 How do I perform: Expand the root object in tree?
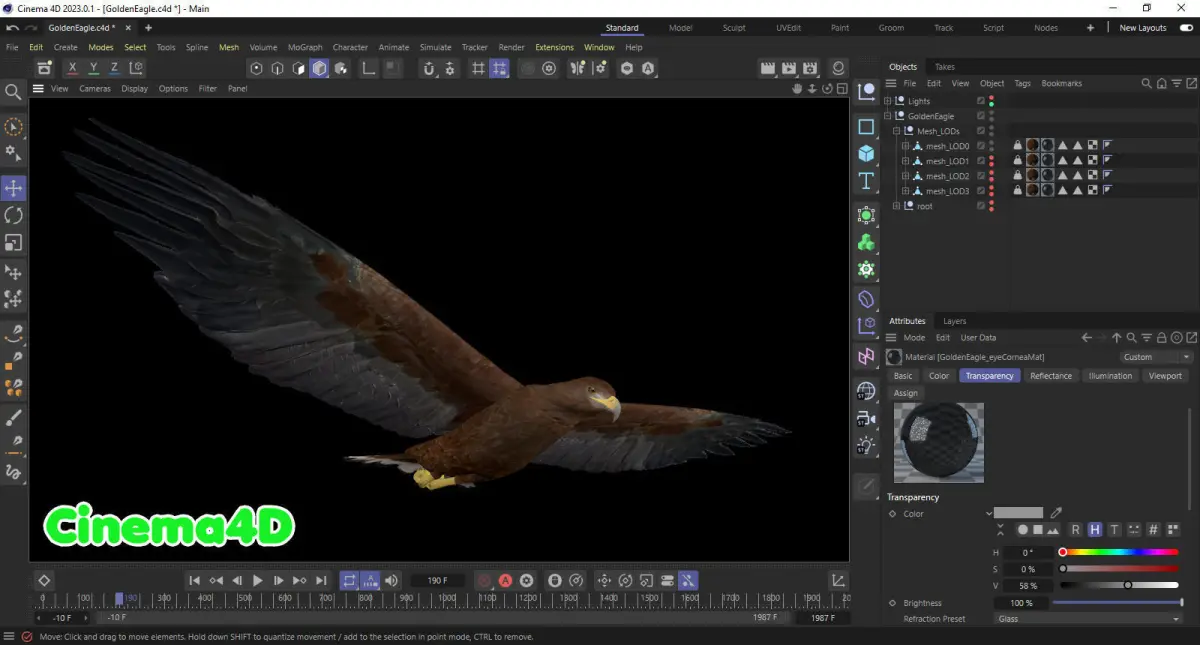pos(897,206)
